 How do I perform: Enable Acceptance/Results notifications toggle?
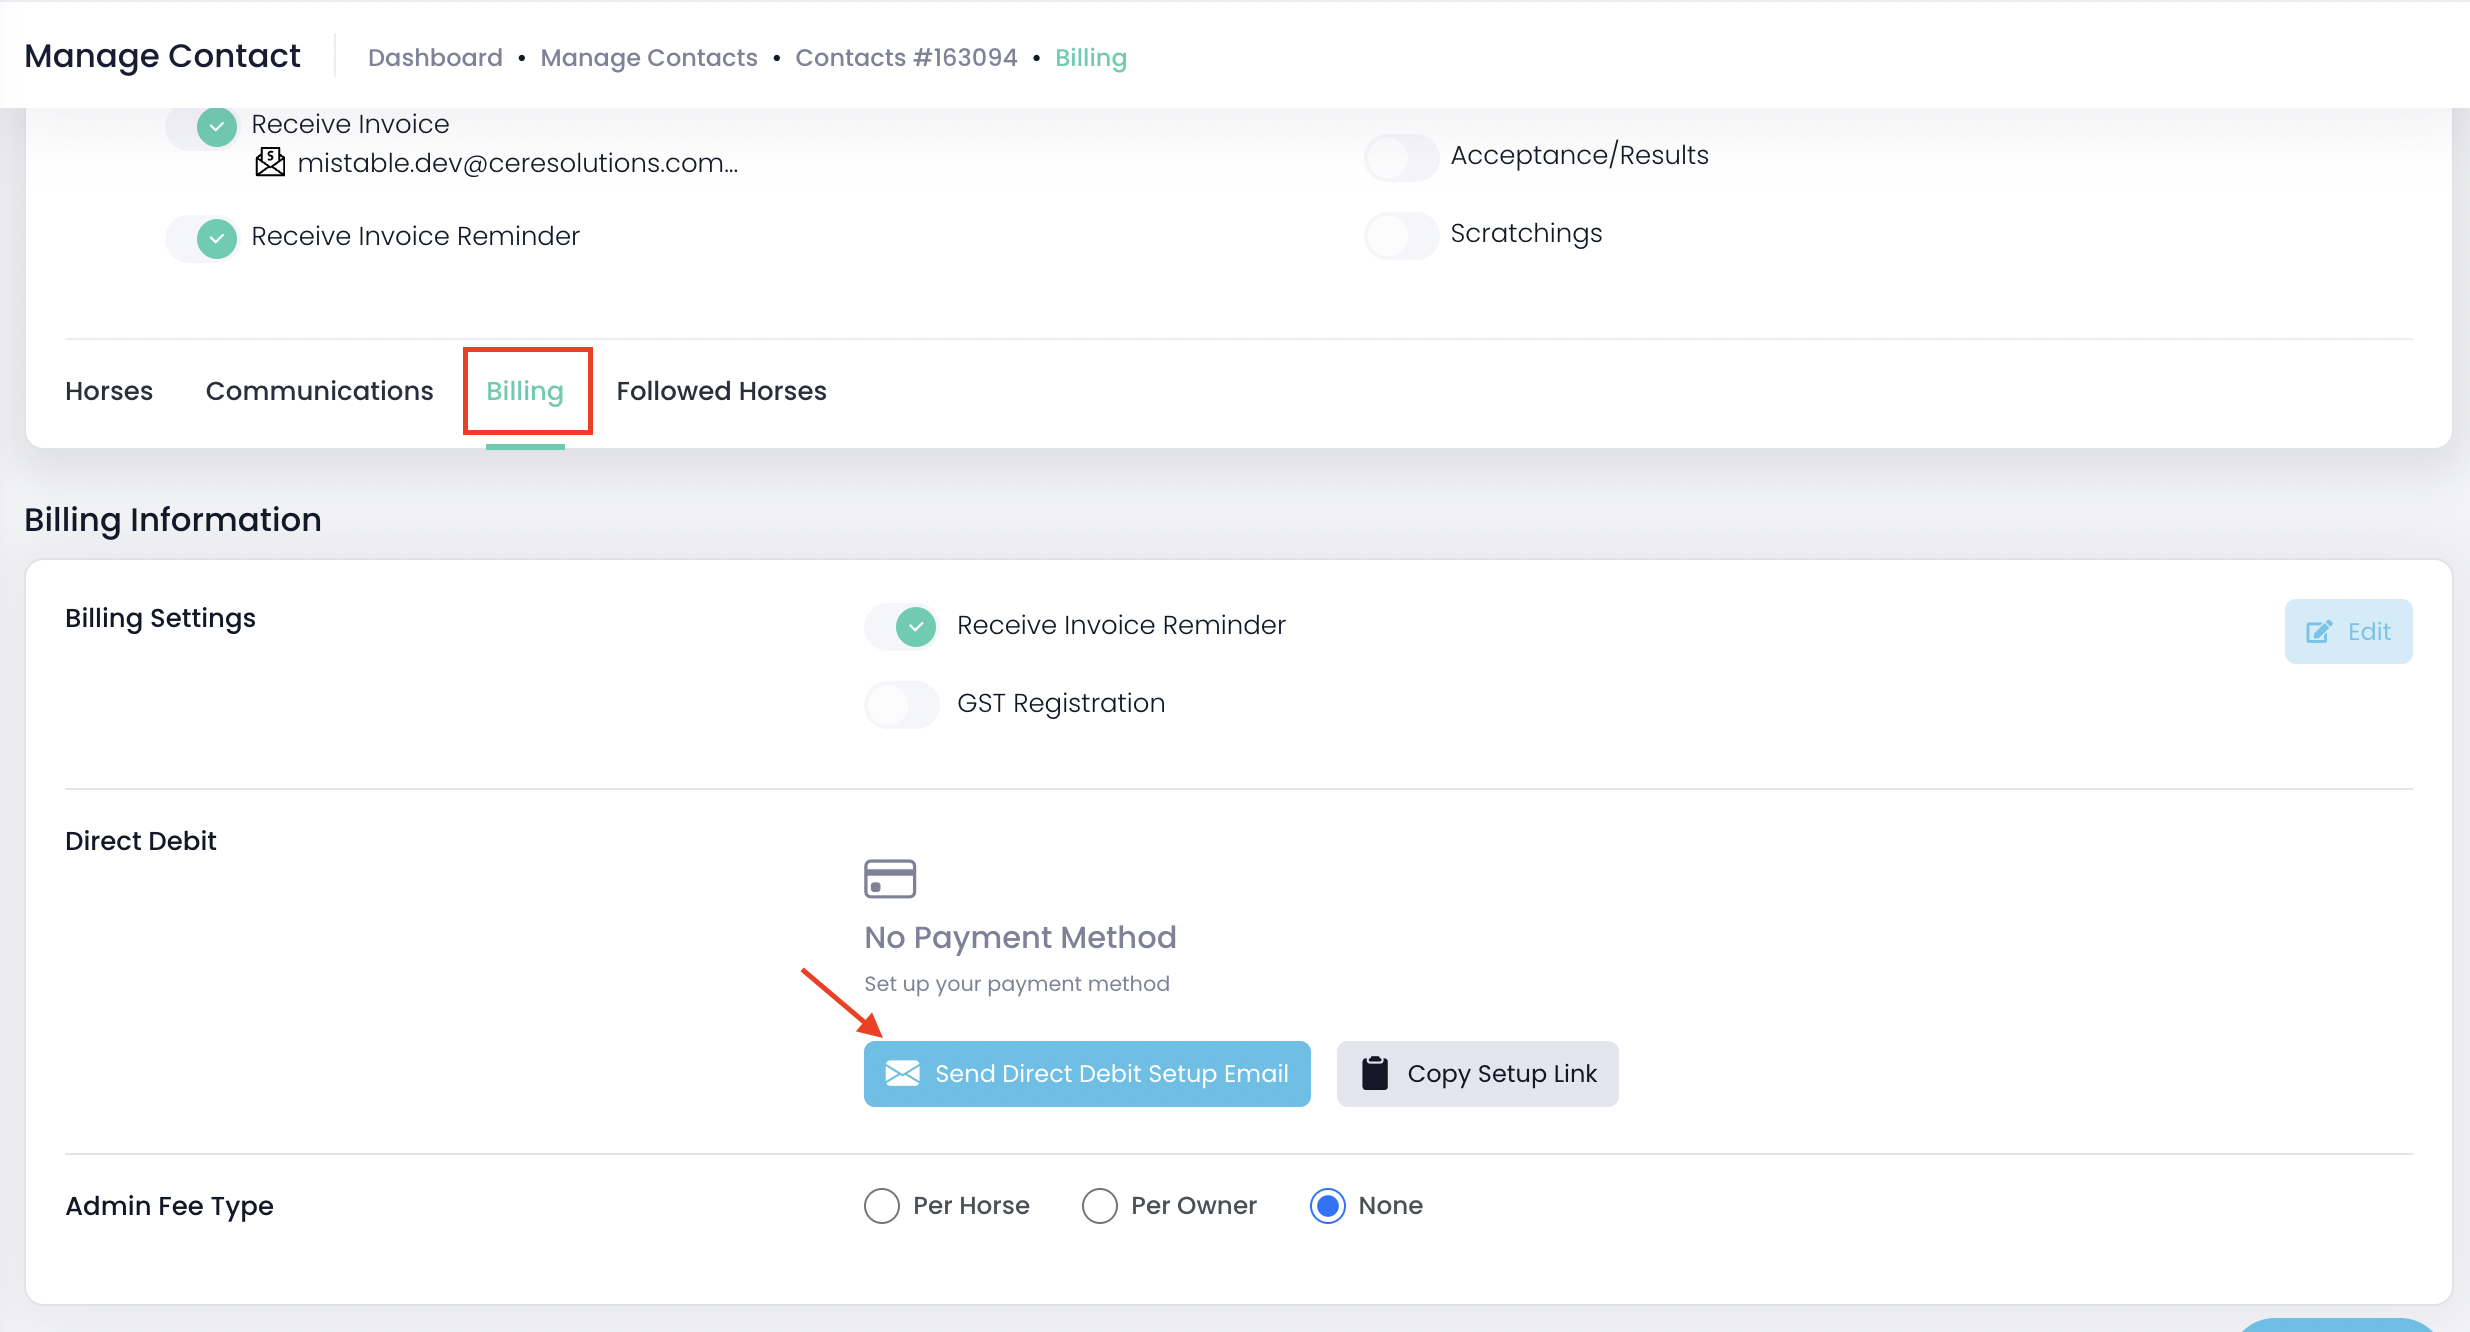(1401, 157)
